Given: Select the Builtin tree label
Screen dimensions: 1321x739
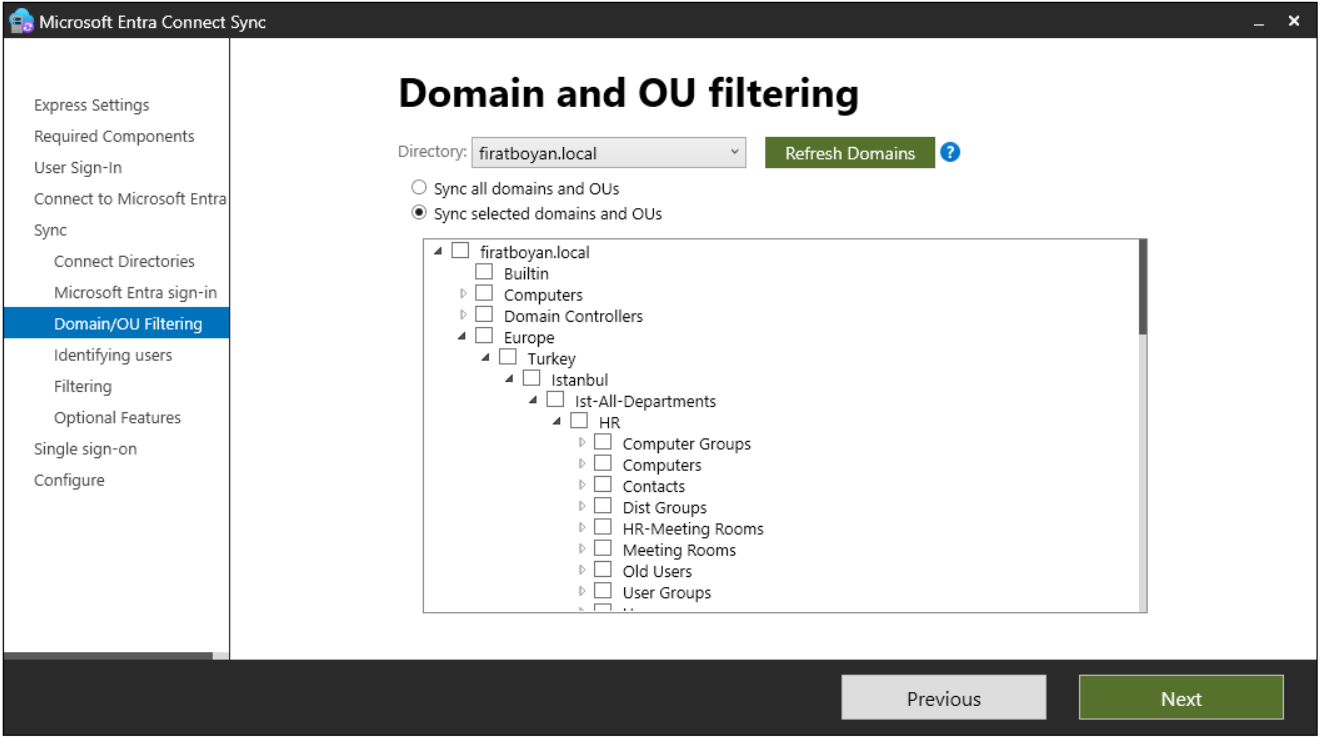Looking at the screenshot, I should [526, 273].
